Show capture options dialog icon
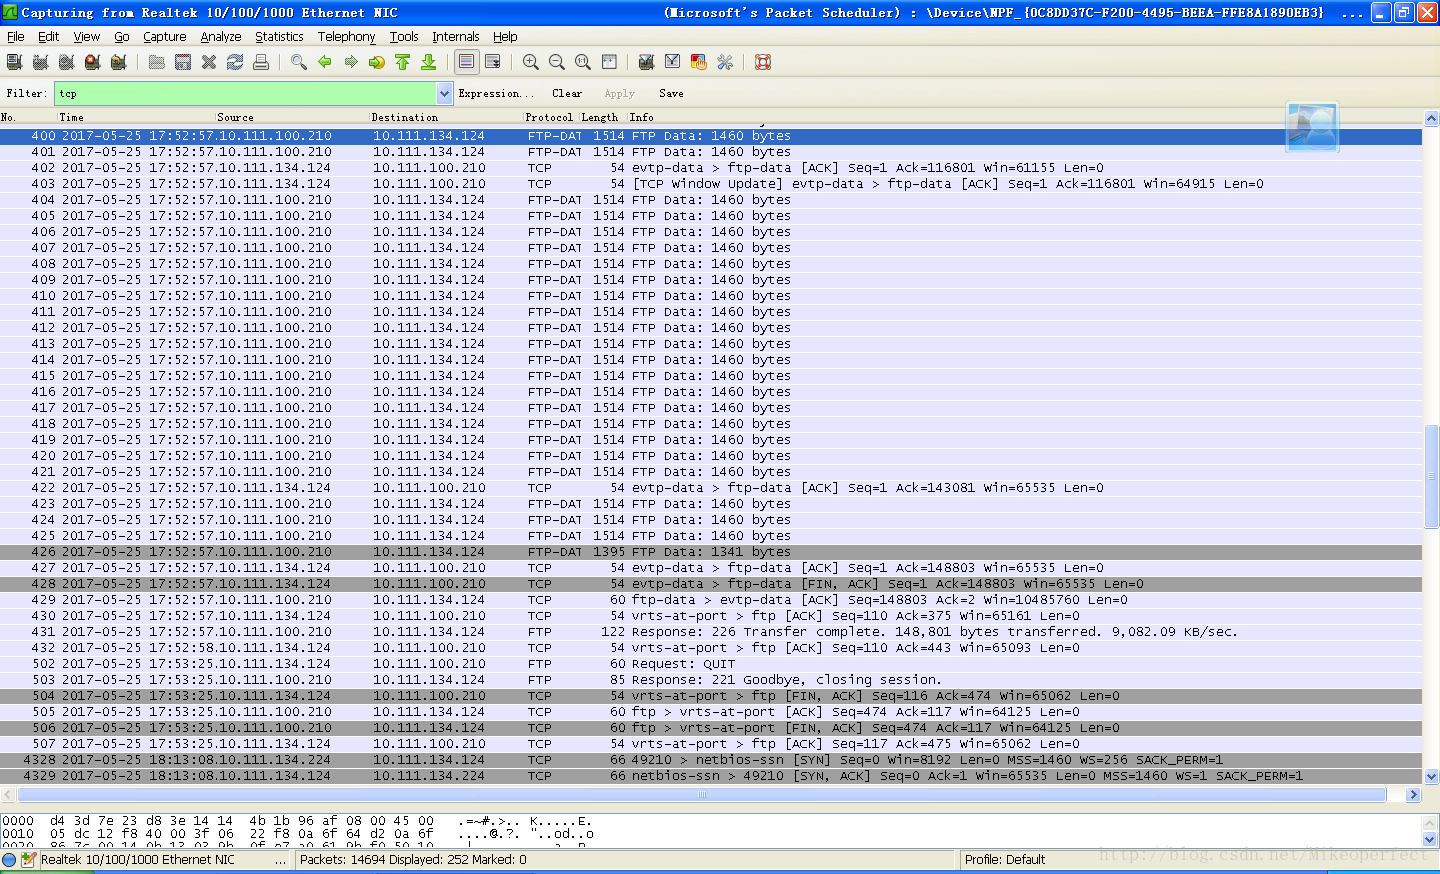The image size is (1440, 874). (40, 62)
